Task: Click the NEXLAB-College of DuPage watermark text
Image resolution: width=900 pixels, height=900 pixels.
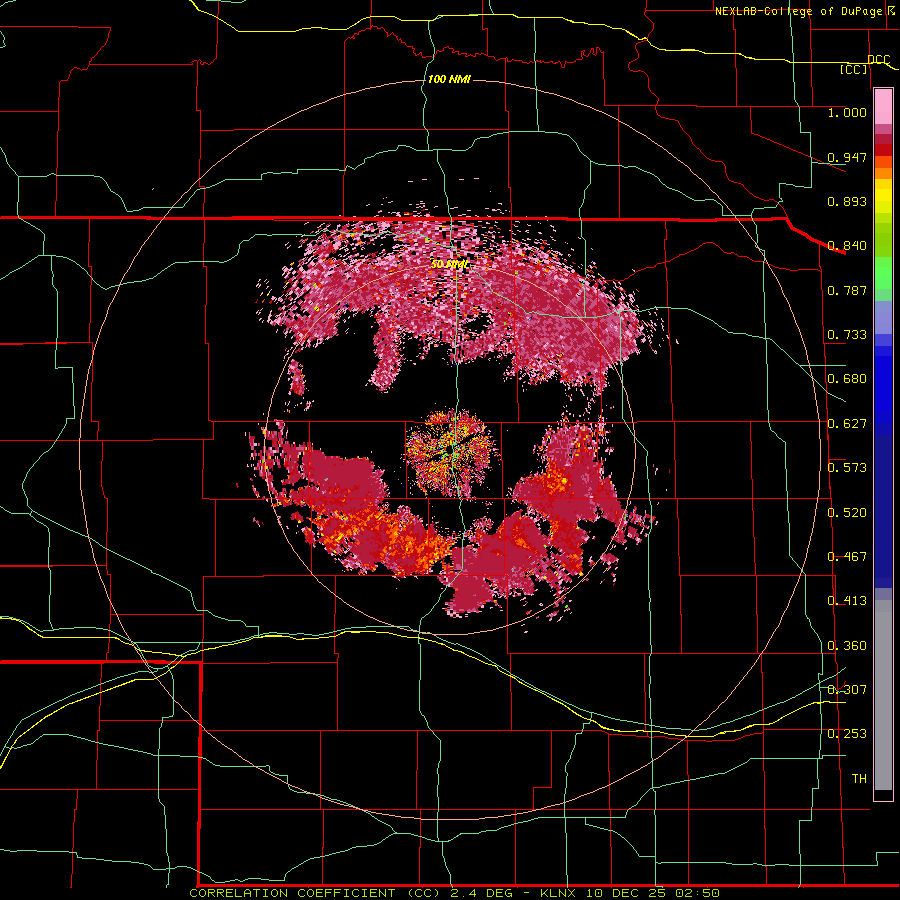Action: [805, 11]
